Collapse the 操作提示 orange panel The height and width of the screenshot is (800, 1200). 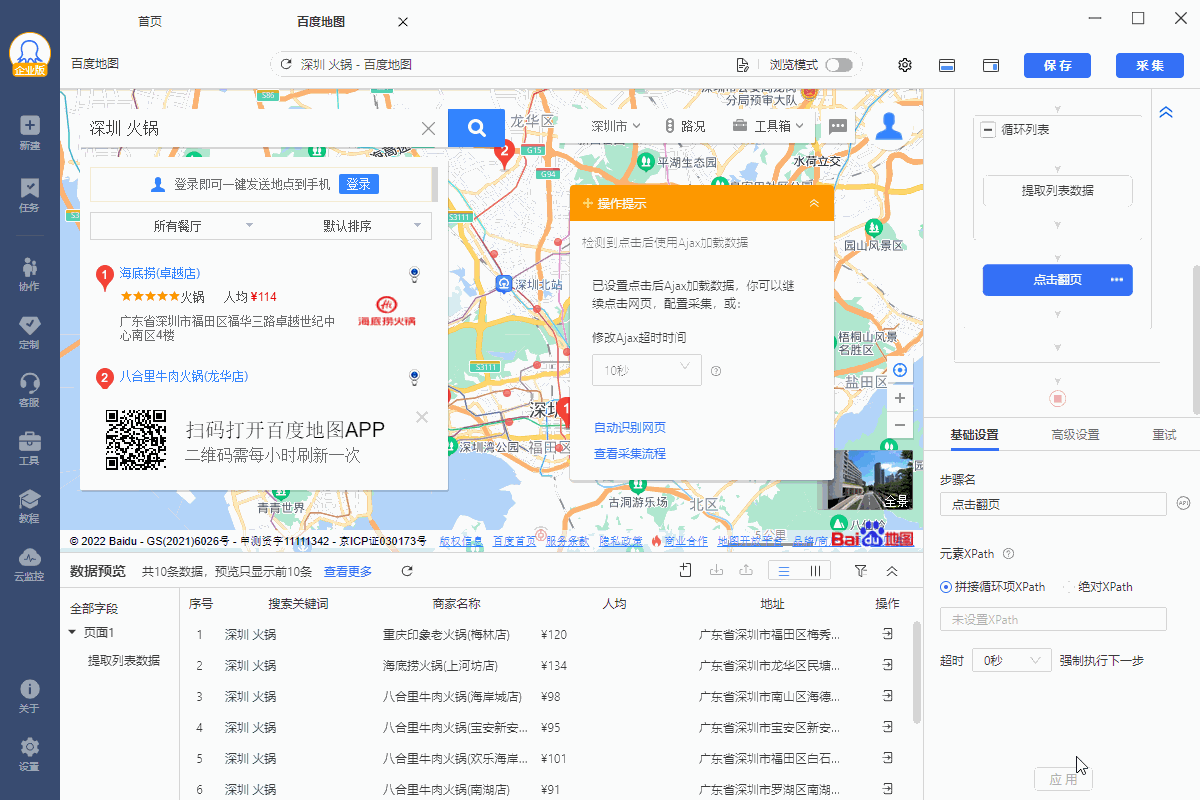(814, 203)
